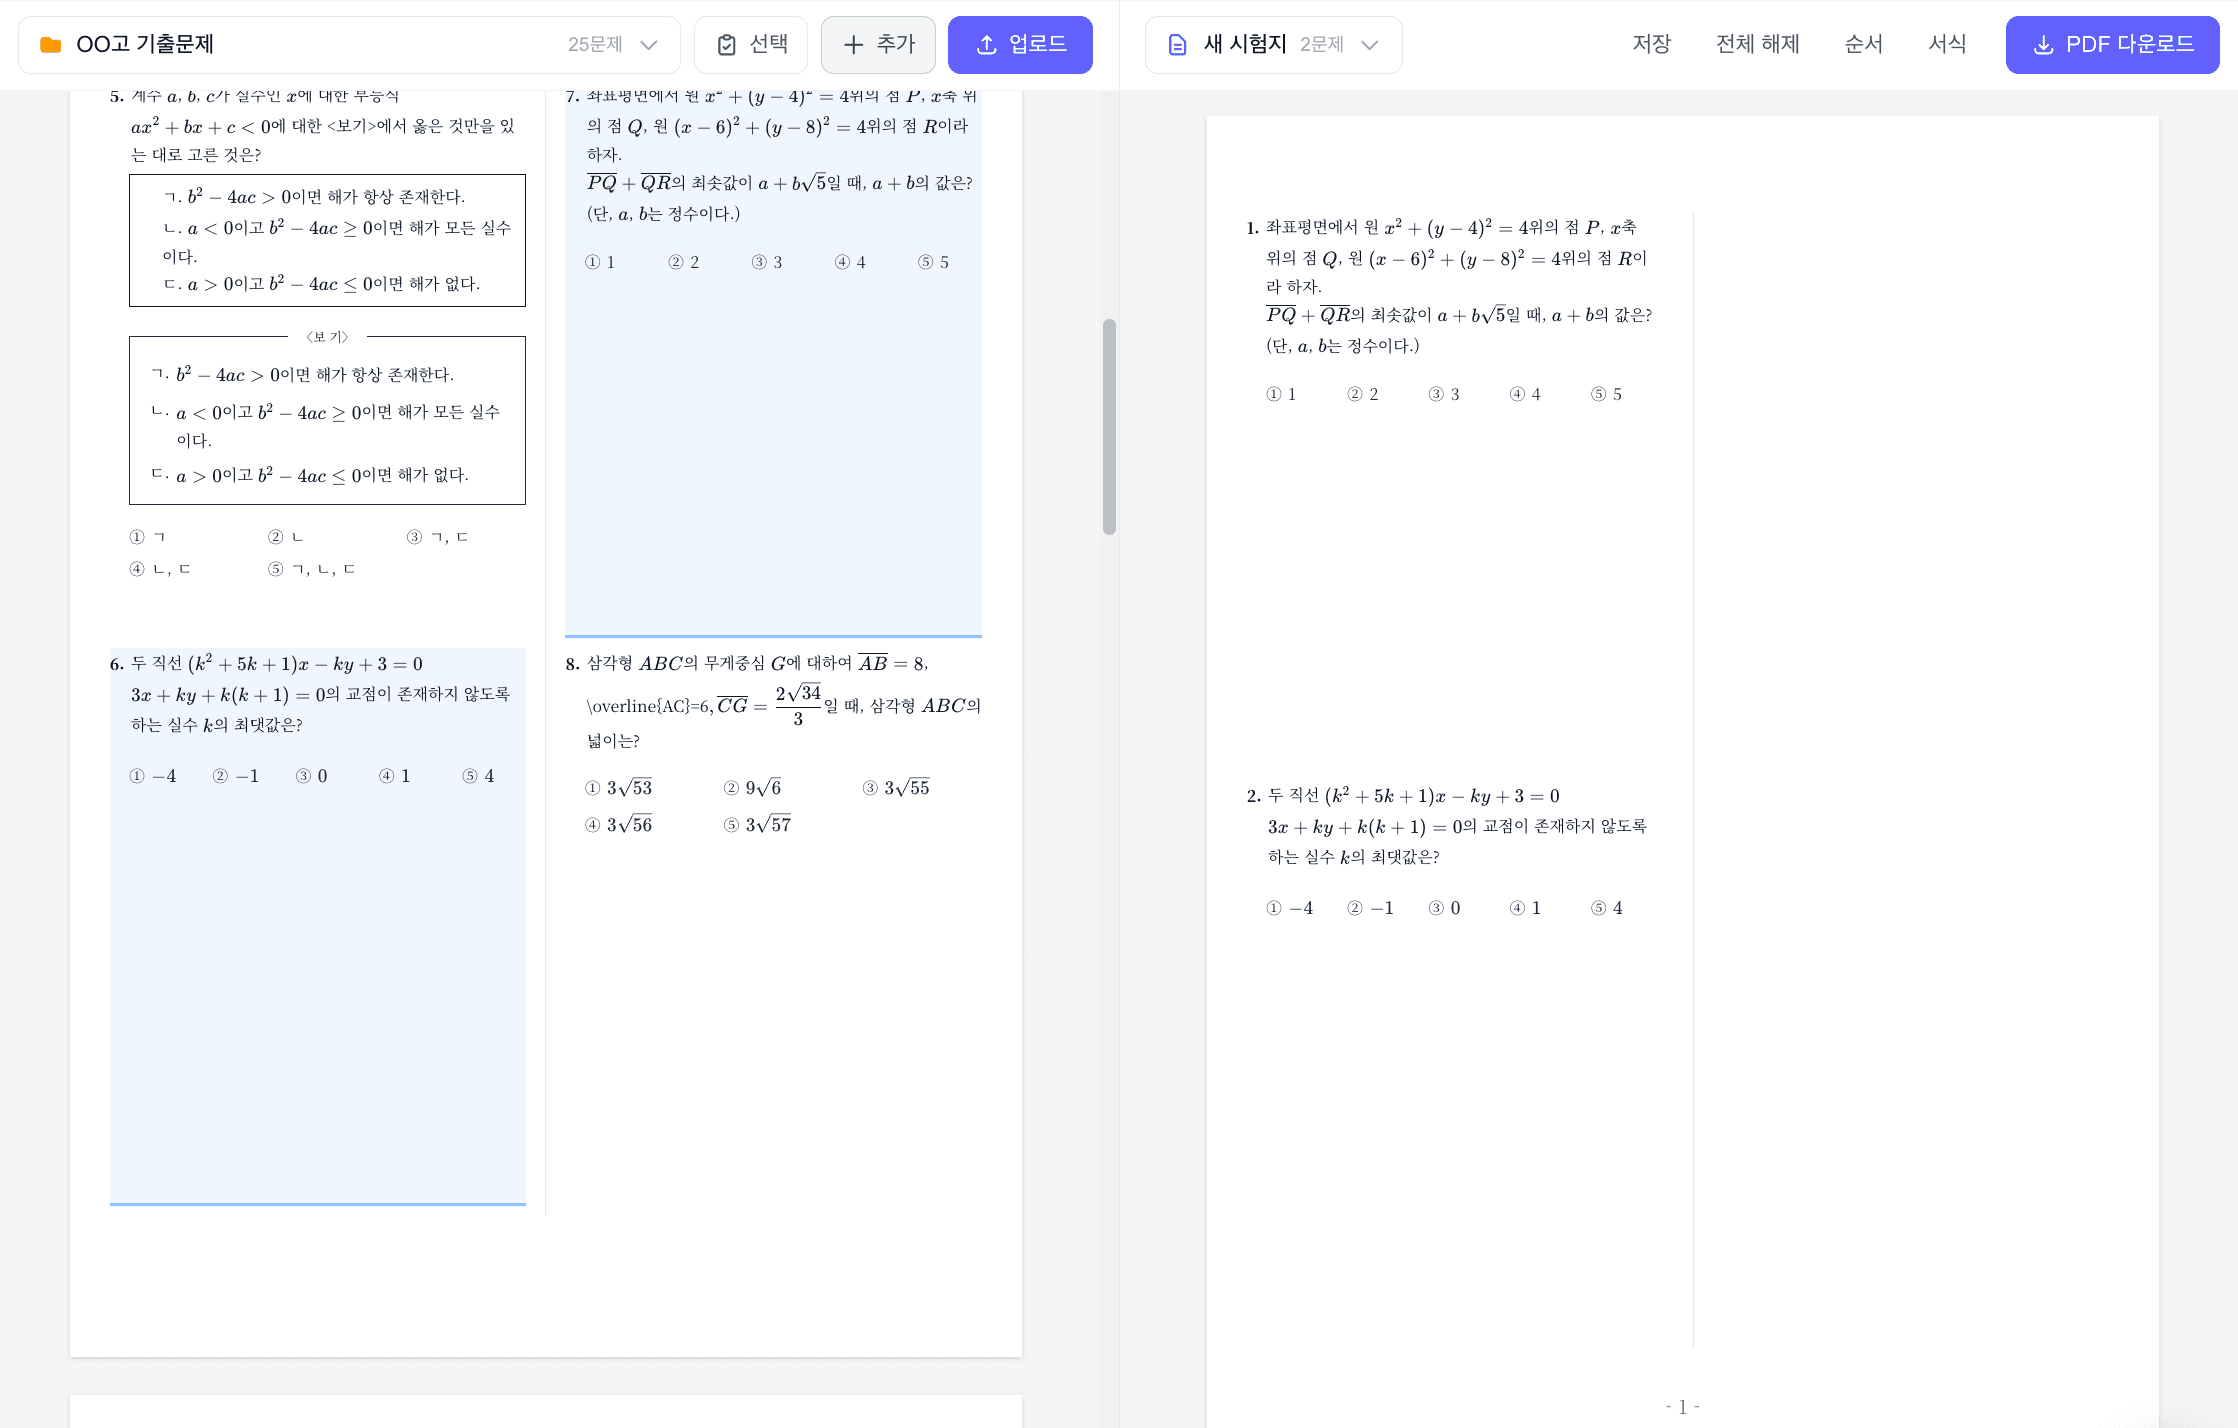Image resolution: width=2238 pixels, height=1428 pixels.
Task: Click the question list vertical scrollbar thumb
Action: click(x=1109, y=427)
